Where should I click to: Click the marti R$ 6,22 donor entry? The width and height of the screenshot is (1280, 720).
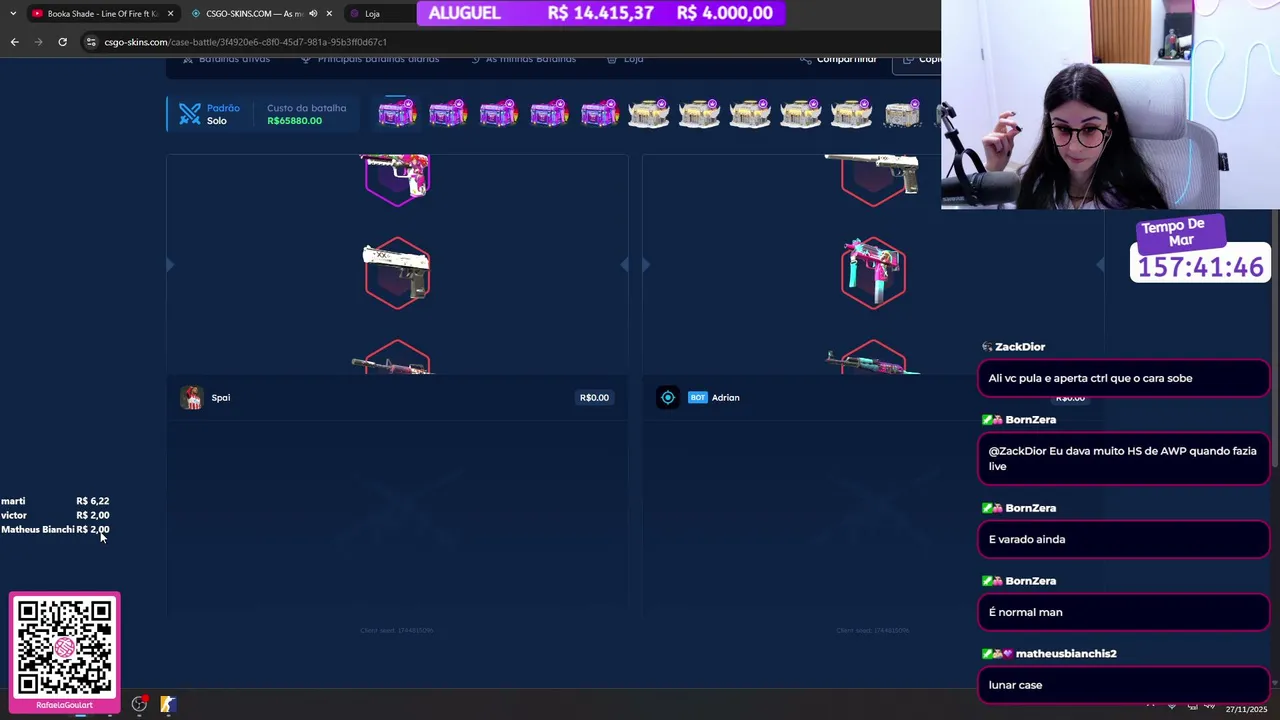[x=55, y=501]
